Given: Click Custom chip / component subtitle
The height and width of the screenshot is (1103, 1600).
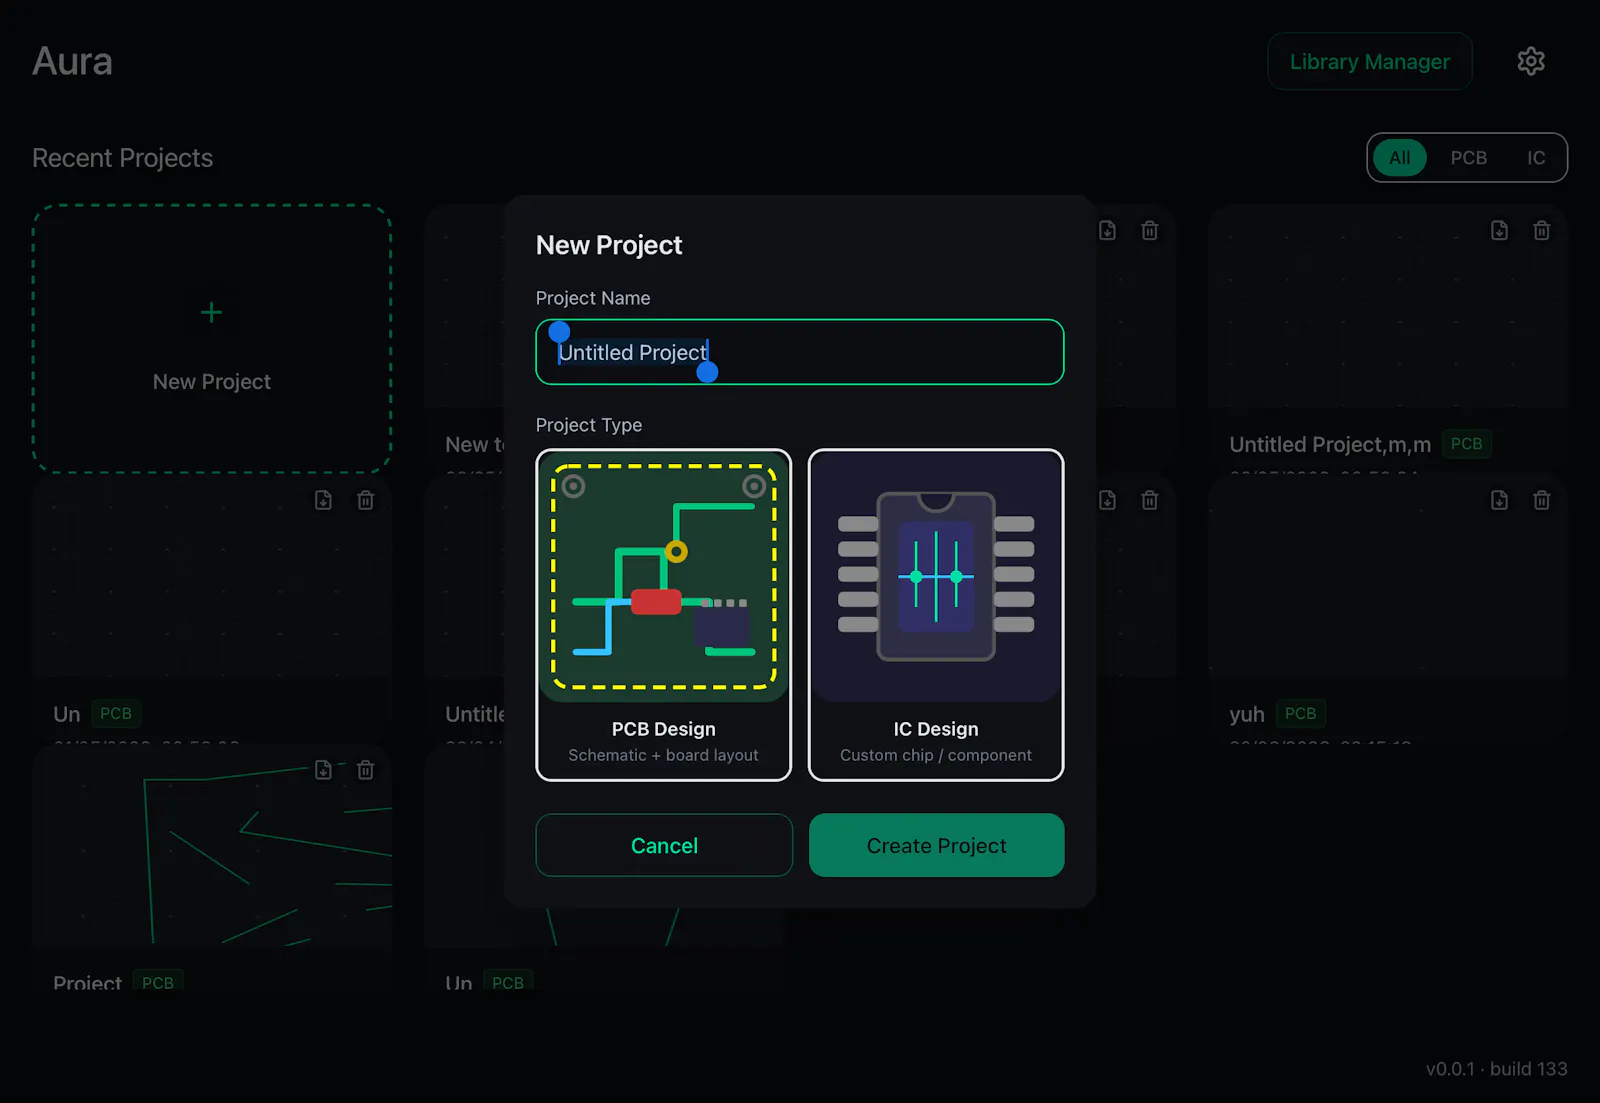Looking at the screenshot, I should (936, 755).
